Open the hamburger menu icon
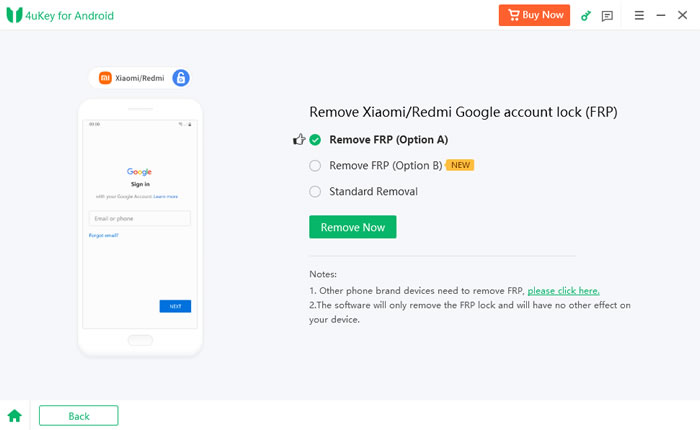Viewport: 700px width, 430px height. tap(639, 16)
